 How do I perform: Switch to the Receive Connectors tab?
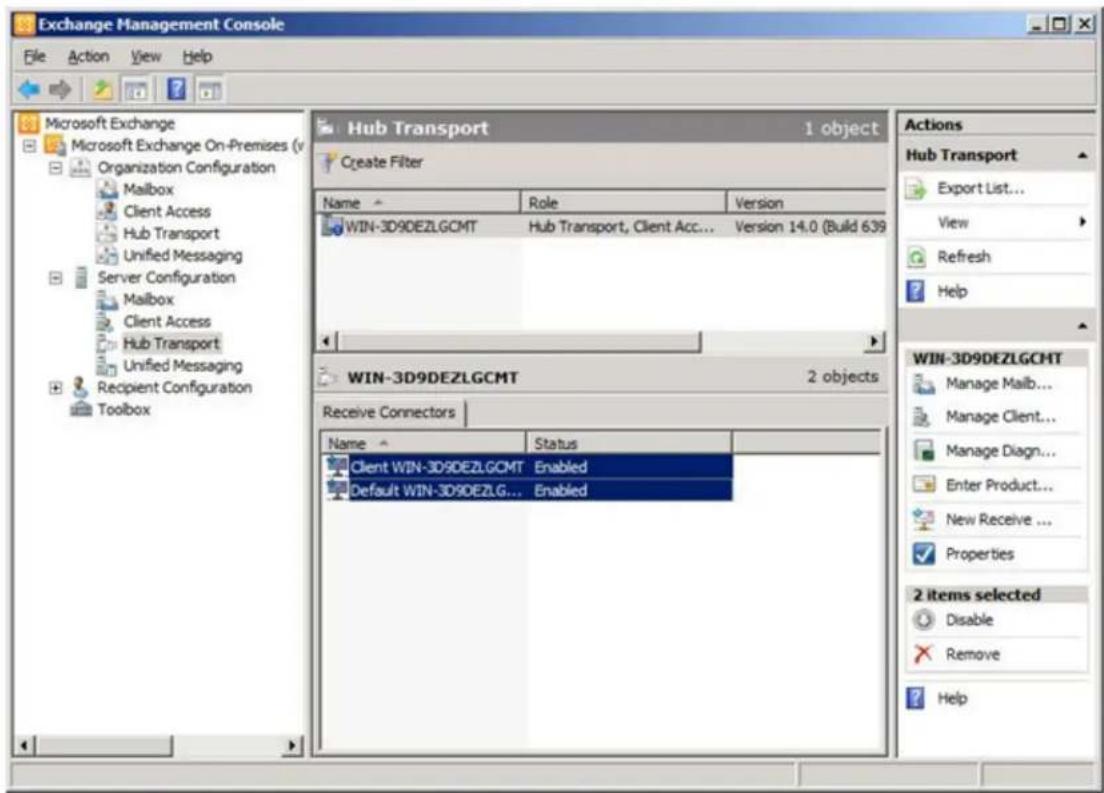point(389,413)
